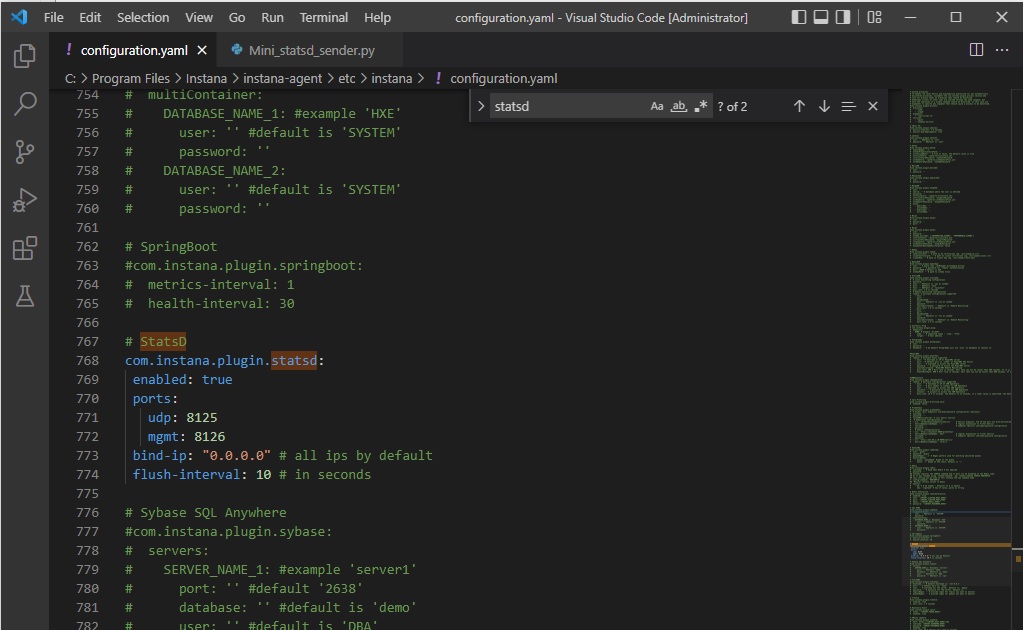Open the Run and Debug view
This screenshot has height=630, width=1023.
[x=25, y=200]
